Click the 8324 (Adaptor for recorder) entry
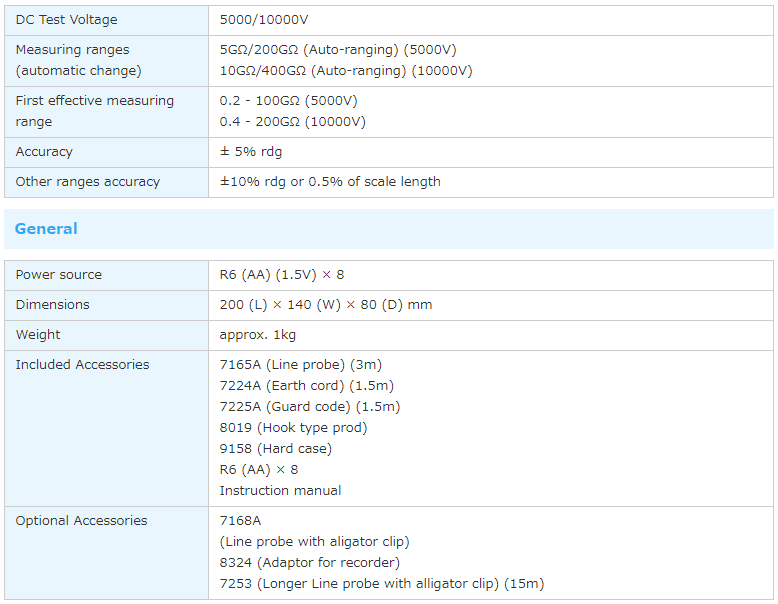778x604 pixels. point(309,563)
